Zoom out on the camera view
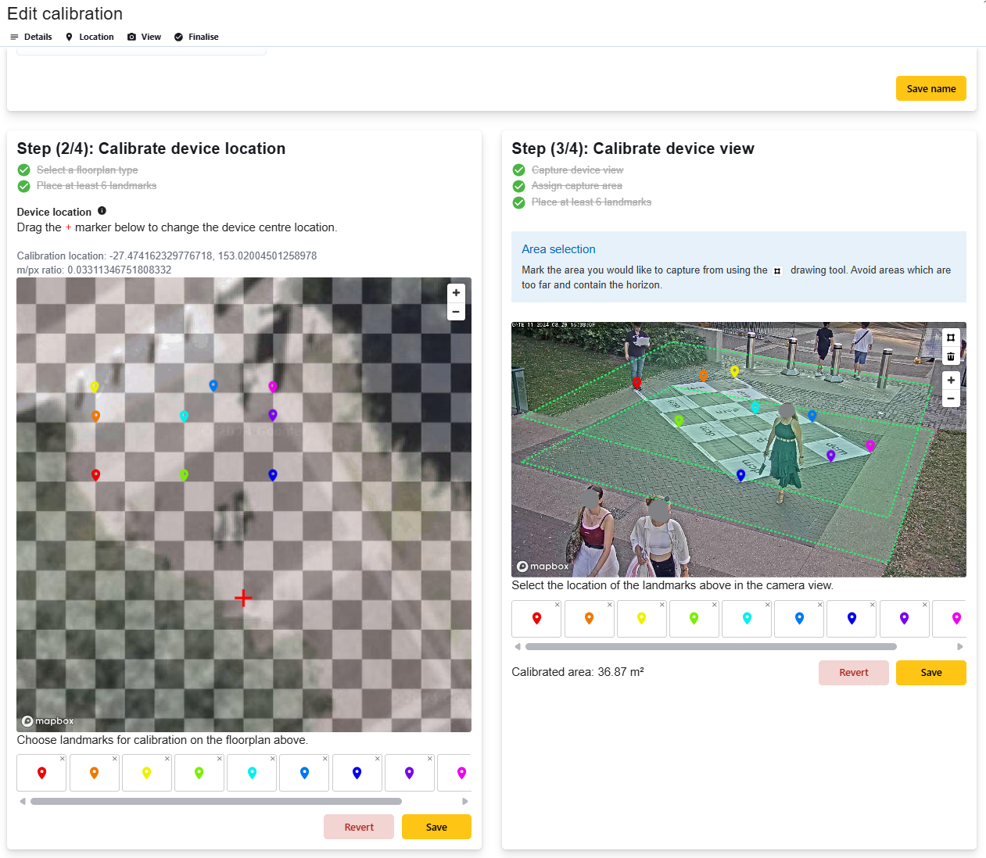This screenshot has width=986, height=858. coord(951,399)
